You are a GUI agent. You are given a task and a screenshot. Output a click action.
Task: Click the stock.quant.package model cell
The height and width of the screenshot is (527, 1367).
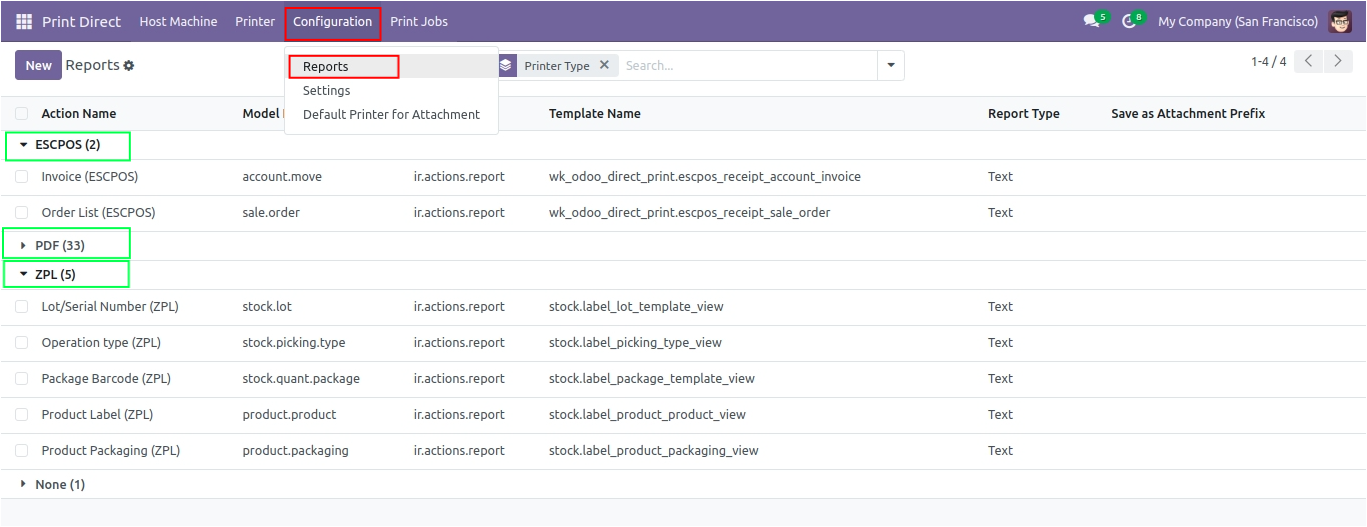click(x=301, y=379)
